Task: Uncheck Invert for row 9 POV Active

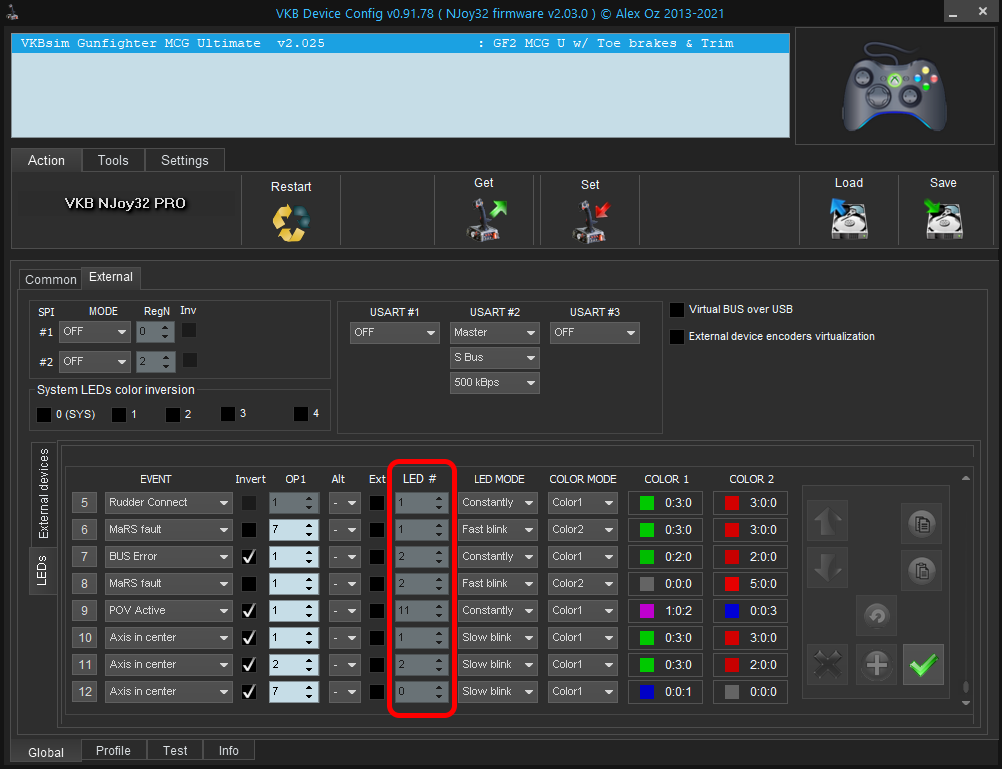Action: coord(249,611)
